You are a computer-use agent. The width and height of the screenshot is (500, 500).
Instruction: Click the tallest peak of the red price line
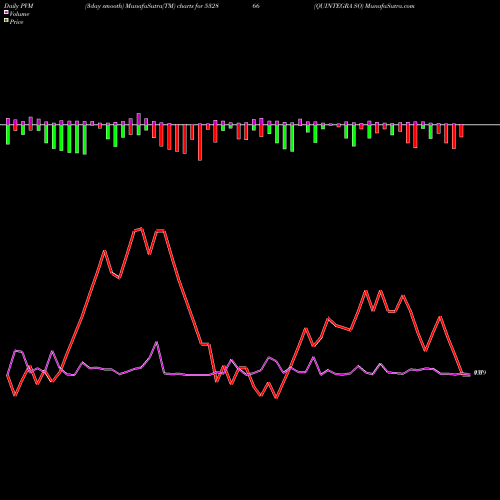[142, 229]
